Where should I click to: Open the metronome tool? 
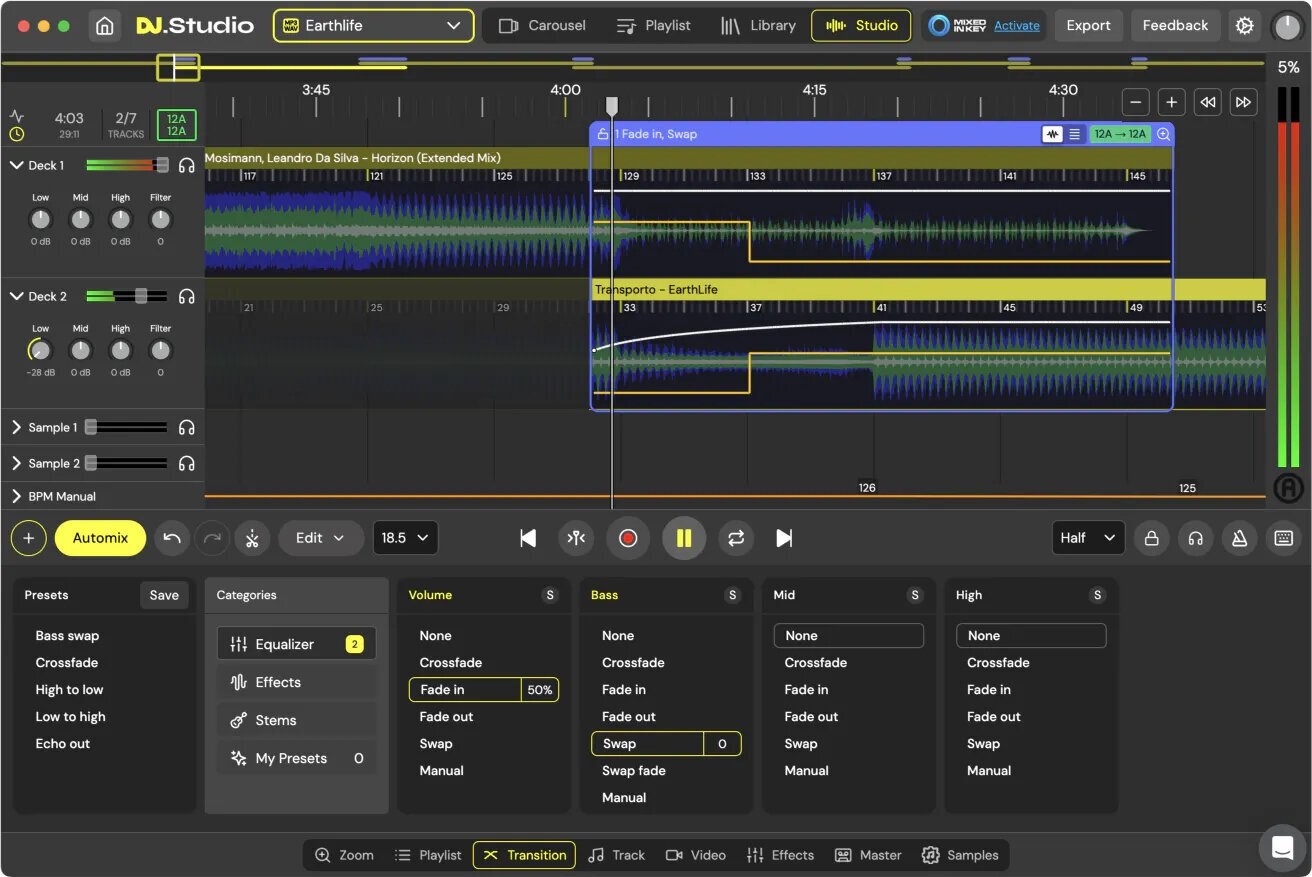point(1239,538)
